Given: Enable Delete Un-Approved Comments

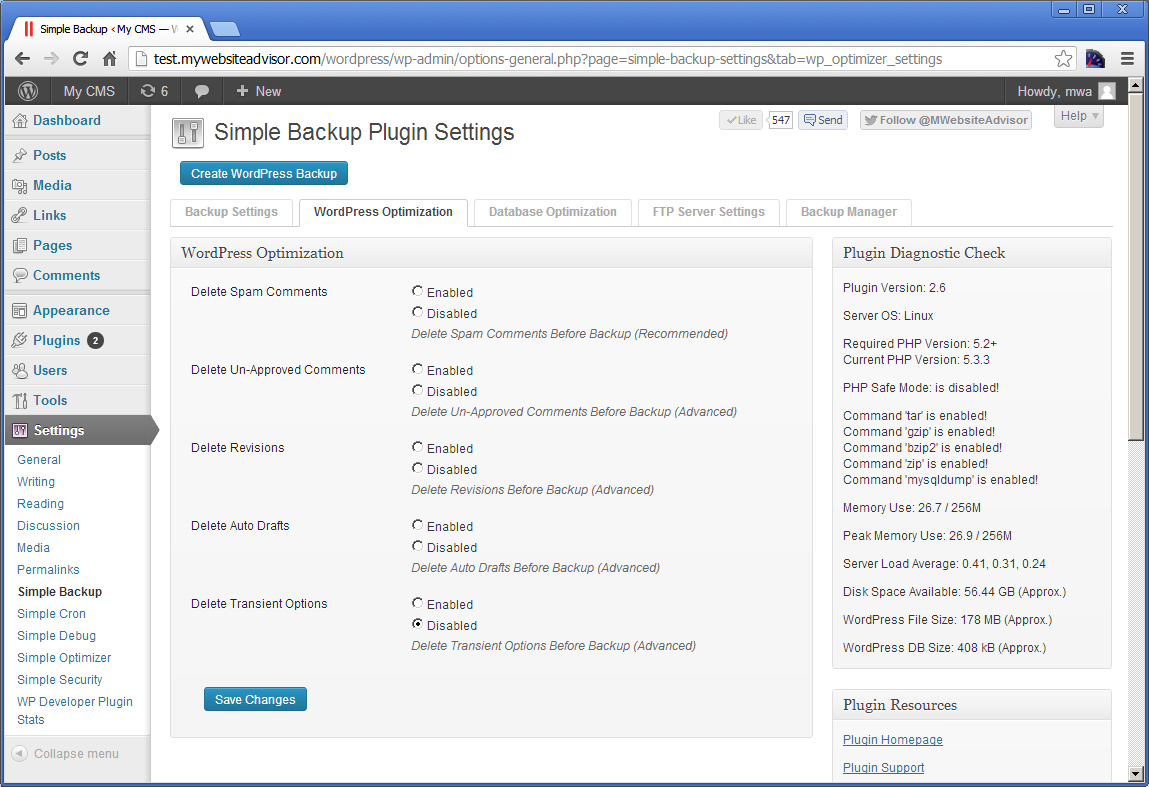Looking at the screenshot, I should tap(417, 369).
